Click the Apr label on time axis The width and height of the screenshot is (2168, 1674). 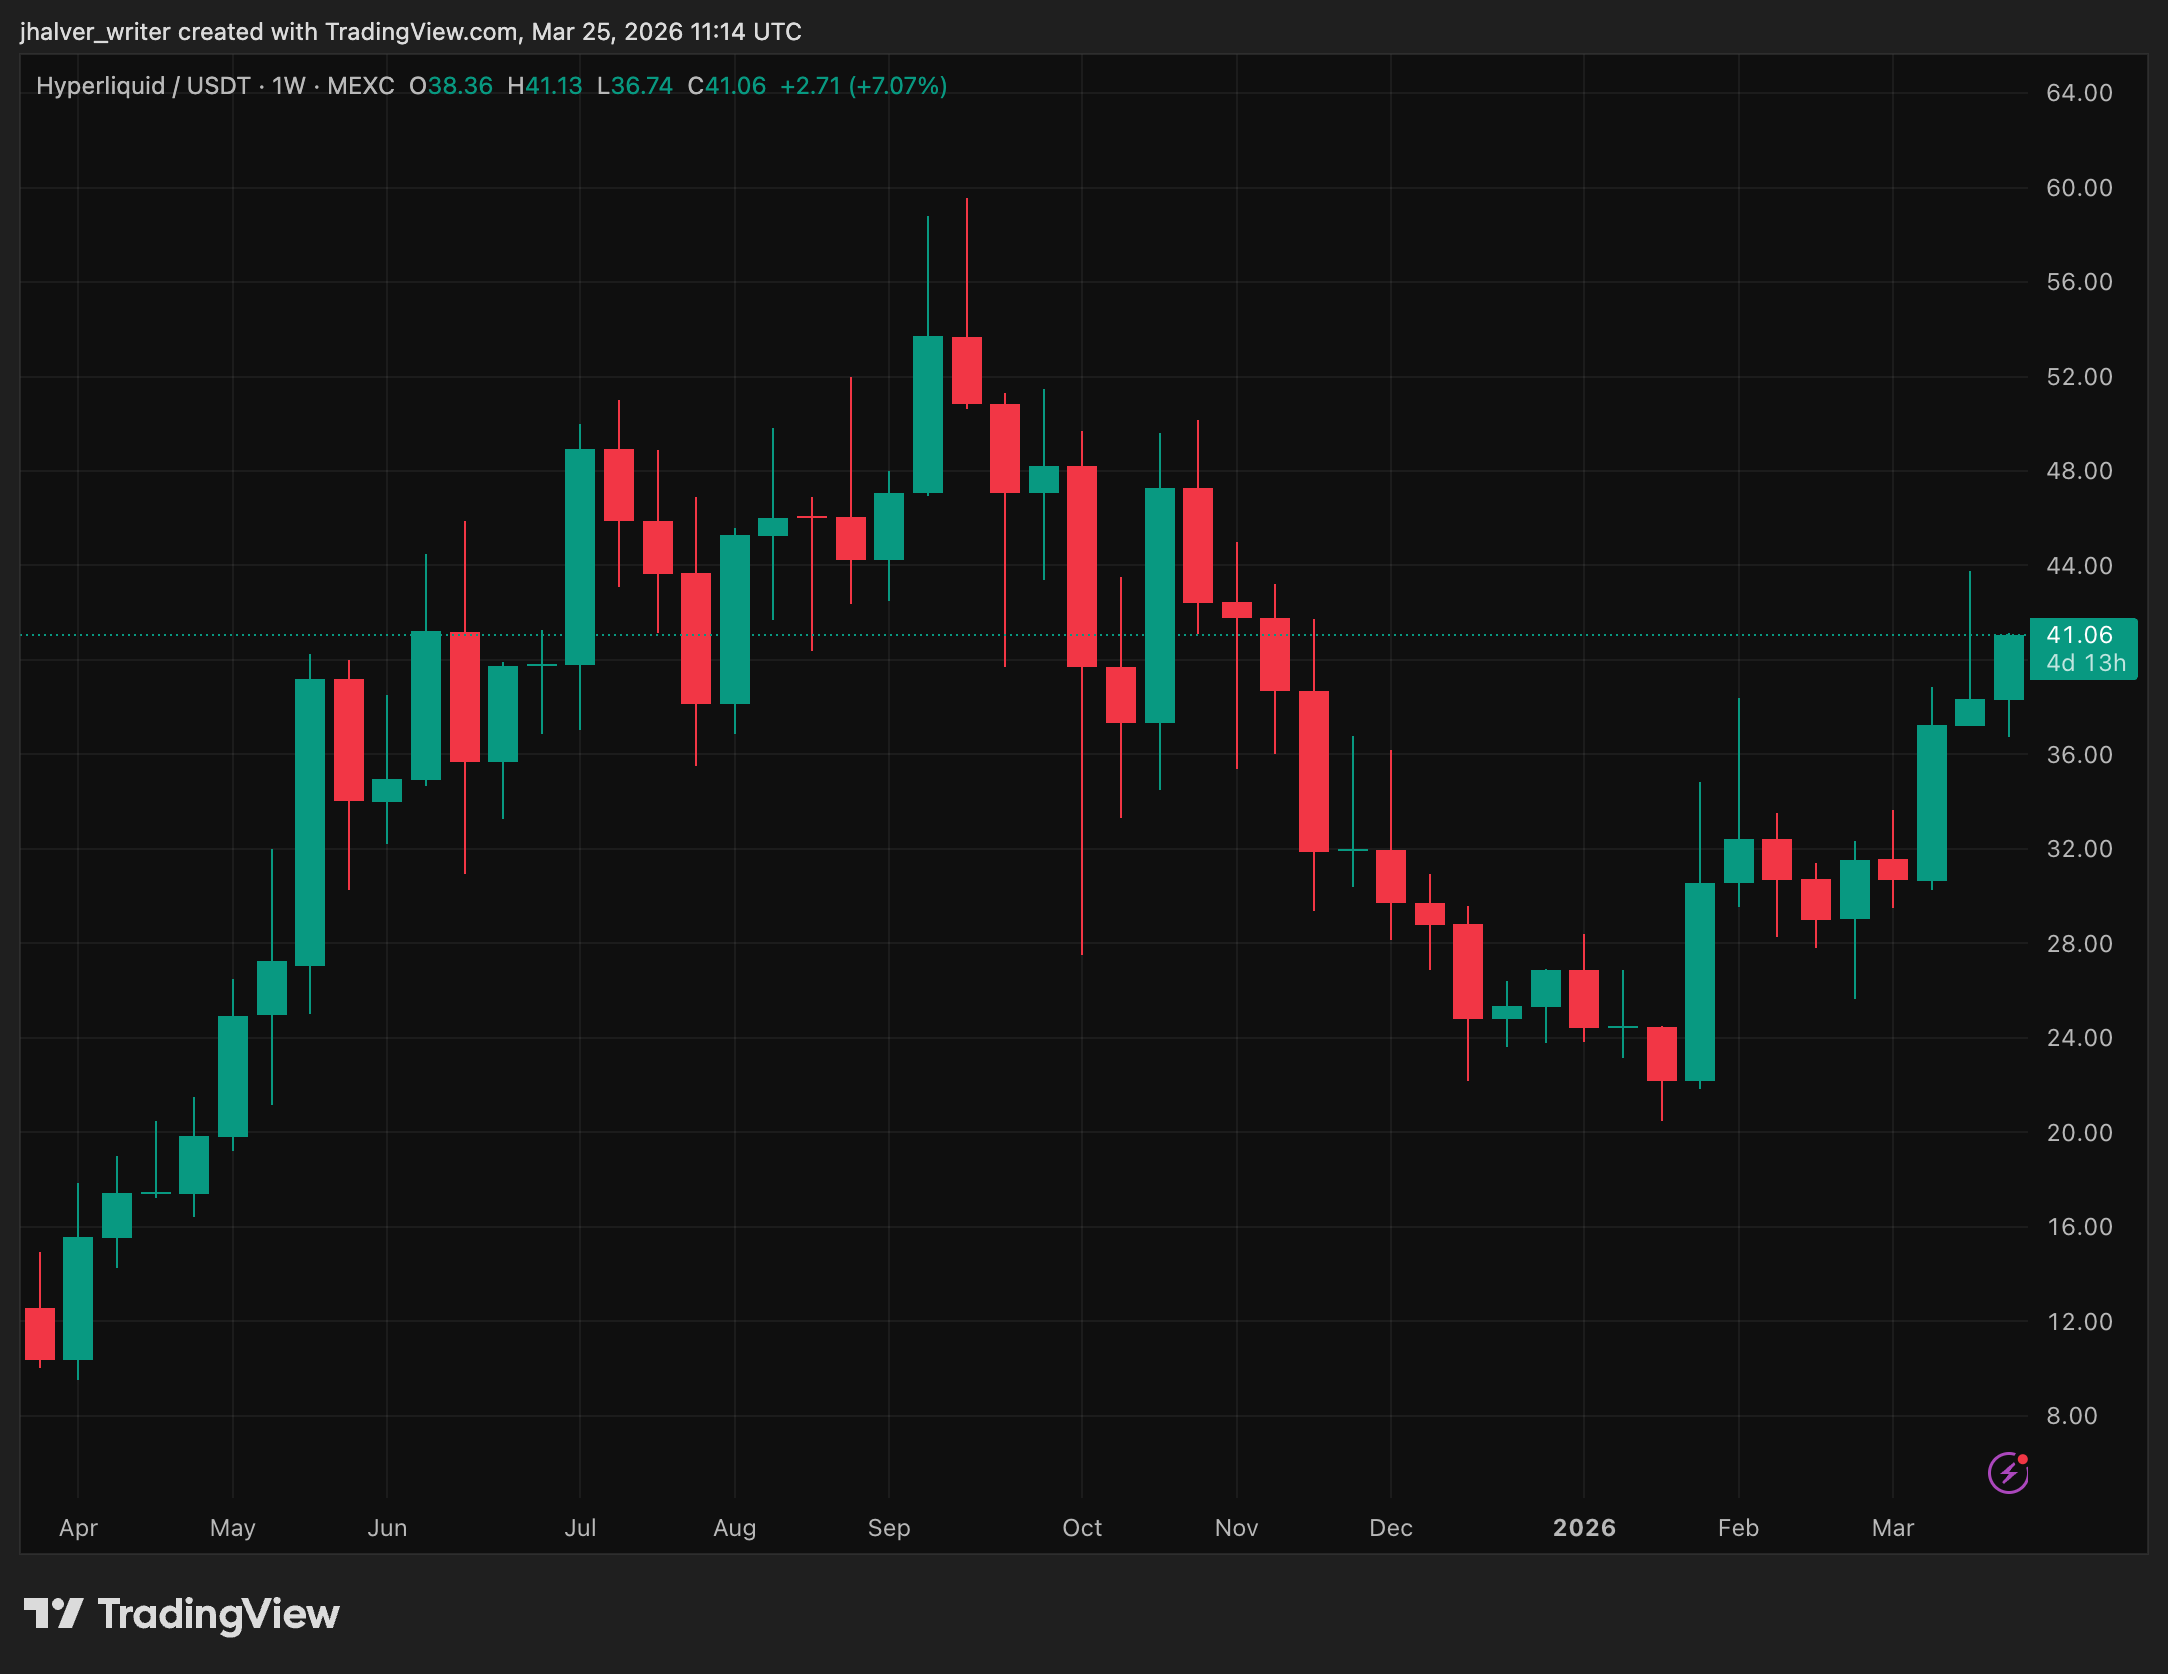click(x=78, y=1528)
